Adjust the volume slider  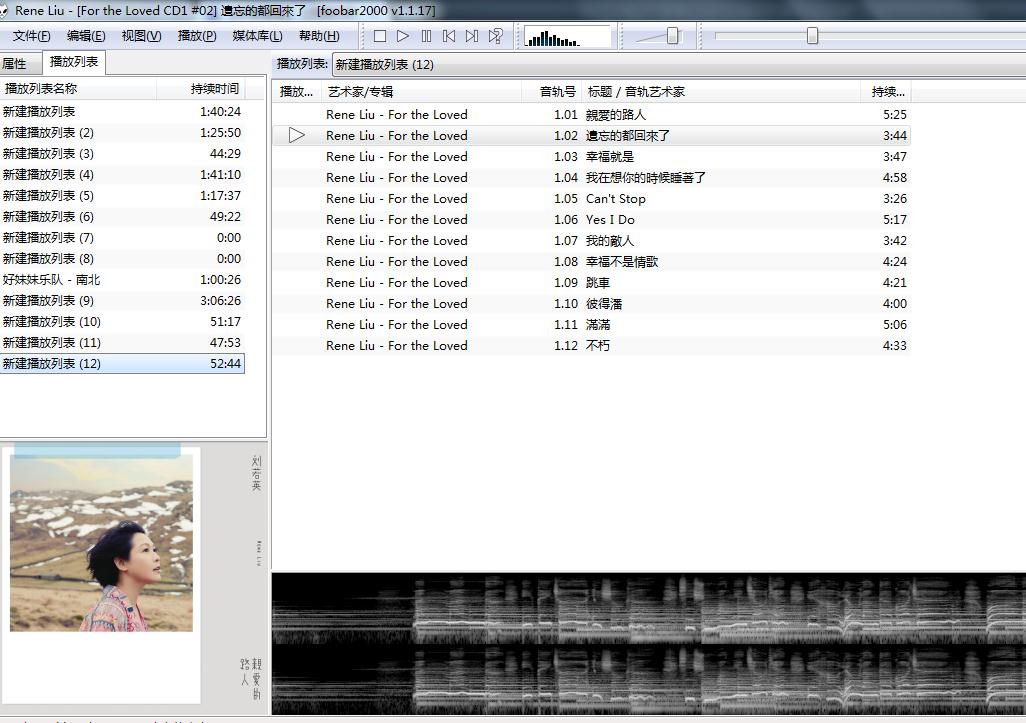(672, 36)
